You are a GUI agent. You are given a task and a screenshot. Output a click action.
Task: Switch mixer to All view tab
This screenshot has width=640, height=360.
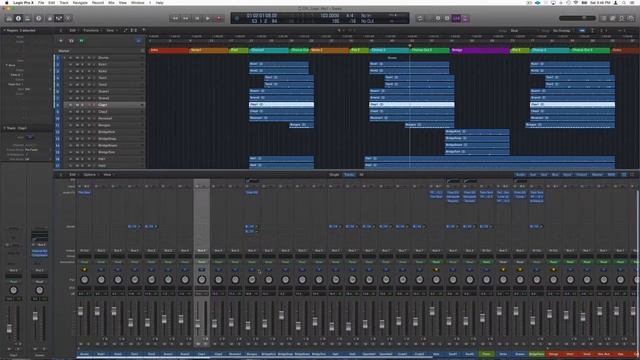pyautogui.click(x=361, y=175)
